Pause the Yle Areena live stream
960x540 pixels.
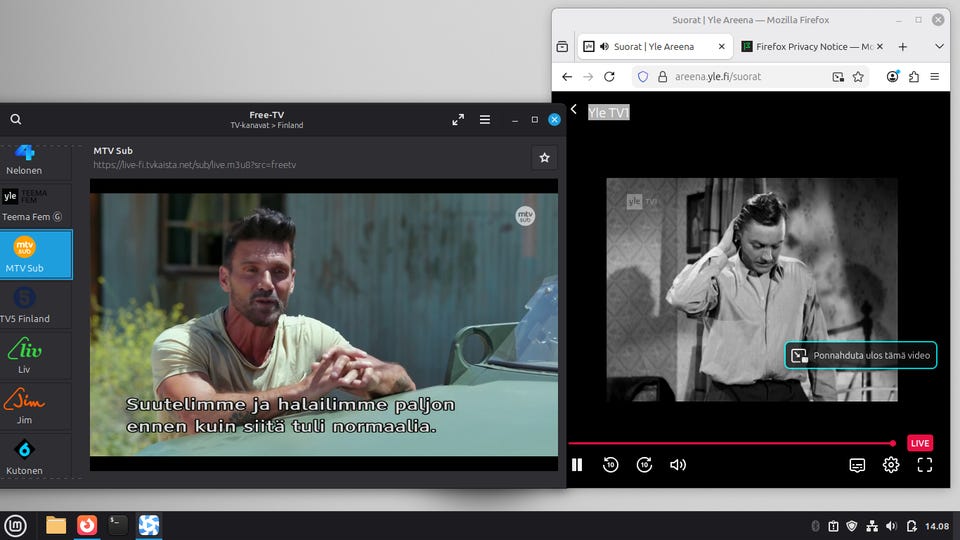point(577,465)
